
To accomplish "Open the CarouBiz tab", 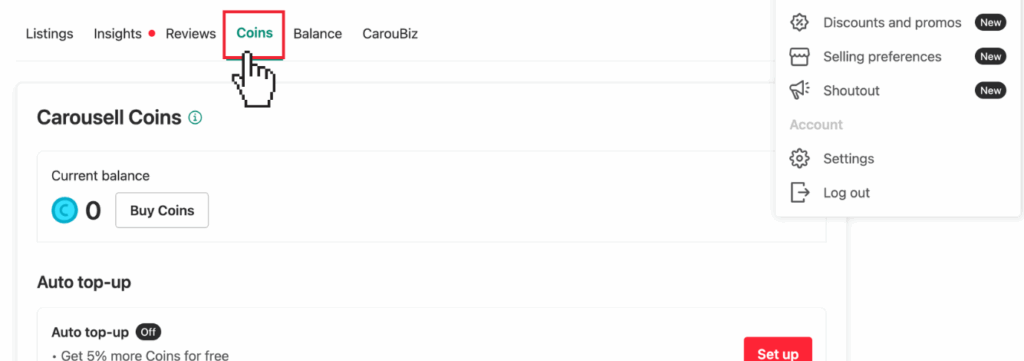I will (390, 34).
